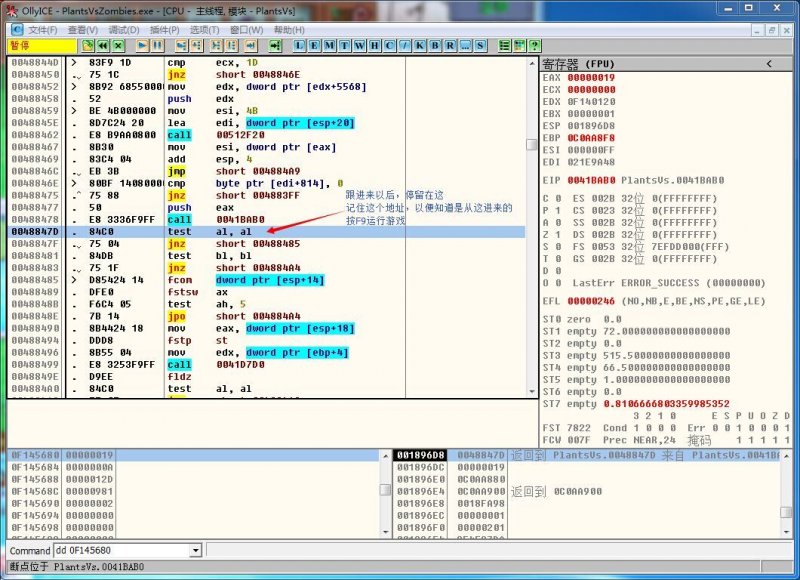The image size is (800, 580).
Task: Show Memory map with M icon
Action: pyautogui.click(x=330, y=46)
